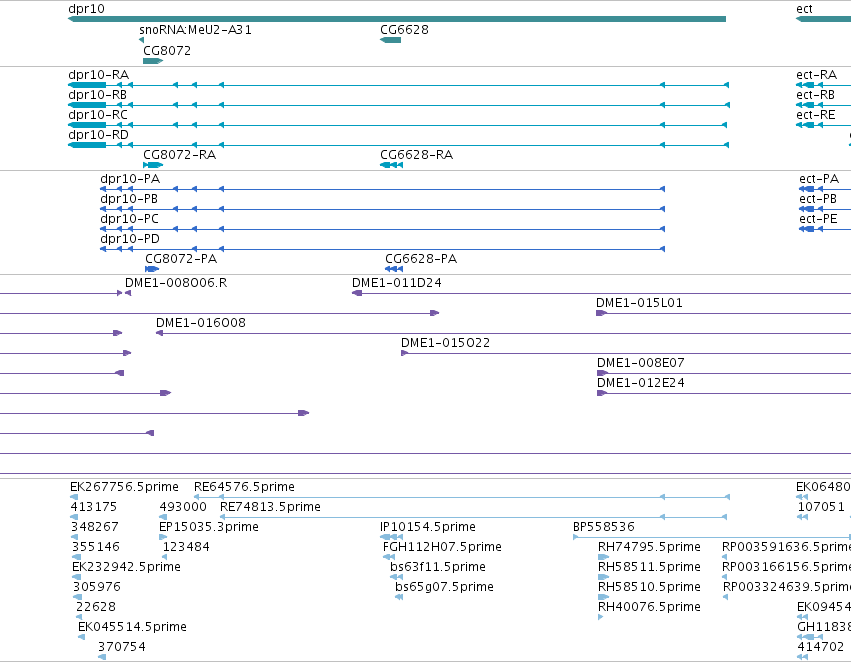Click EST RH74795.5prime

[603, 557]
